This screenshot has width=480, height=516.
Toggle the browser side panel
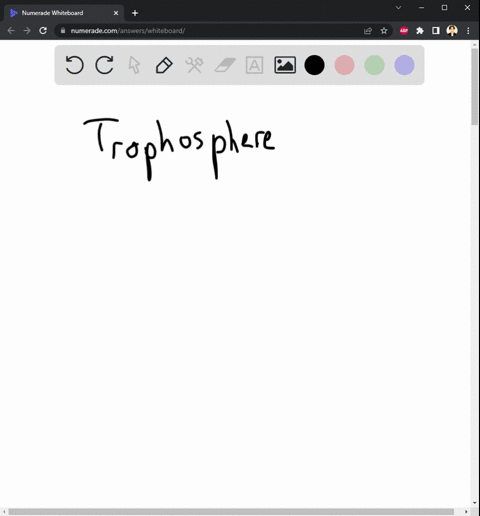[436, 31]
